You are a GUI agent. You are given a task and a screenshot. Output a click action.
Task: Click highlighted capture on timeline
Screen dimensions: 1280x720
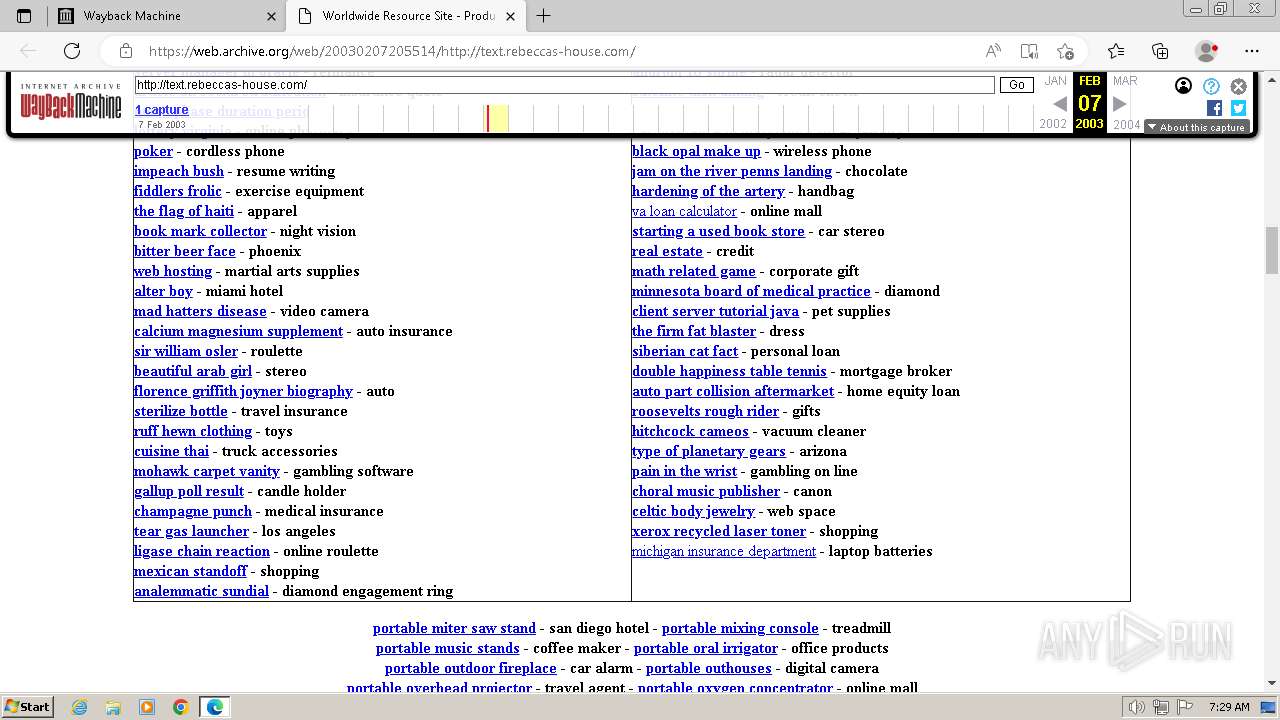pos(488,118)
